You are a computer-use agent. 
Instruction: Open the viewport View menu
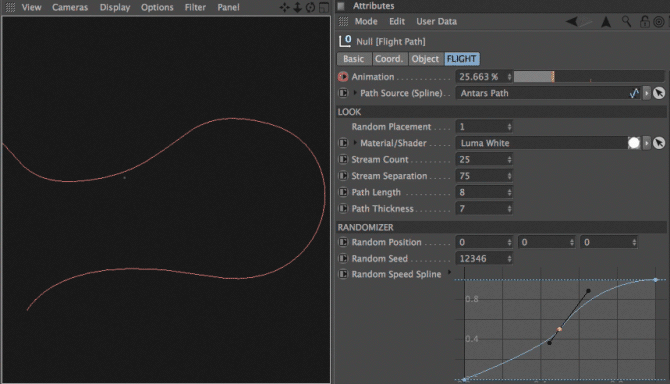(31, 7)
